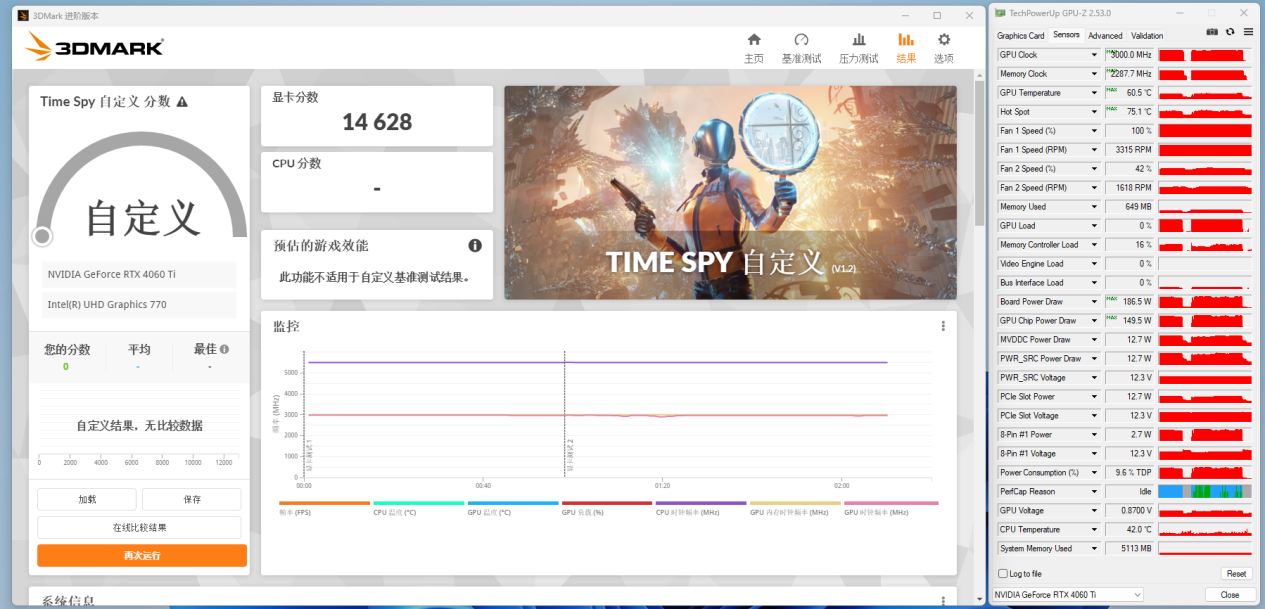Switch to the Graphics Card tab
The width and height of the screenshot is (1265, 609).
[1020, 35]
